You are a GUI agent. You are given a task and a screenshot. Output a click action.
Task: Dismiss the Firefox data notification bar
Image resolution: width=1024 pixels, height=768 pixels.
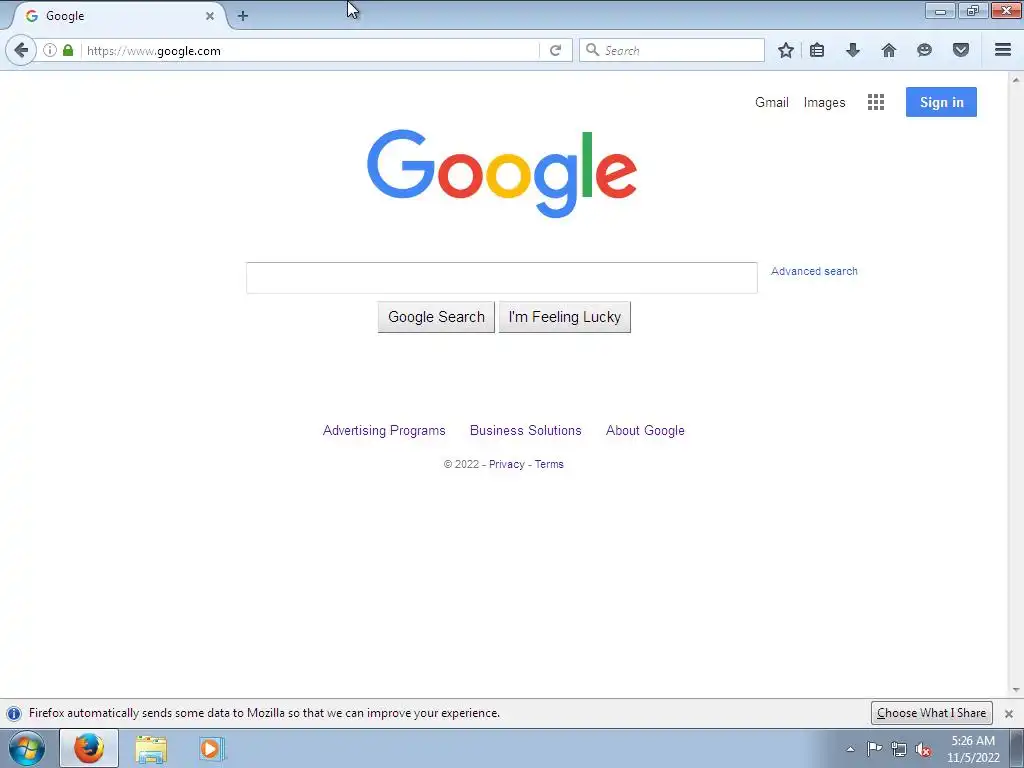tap(1009, 713)
